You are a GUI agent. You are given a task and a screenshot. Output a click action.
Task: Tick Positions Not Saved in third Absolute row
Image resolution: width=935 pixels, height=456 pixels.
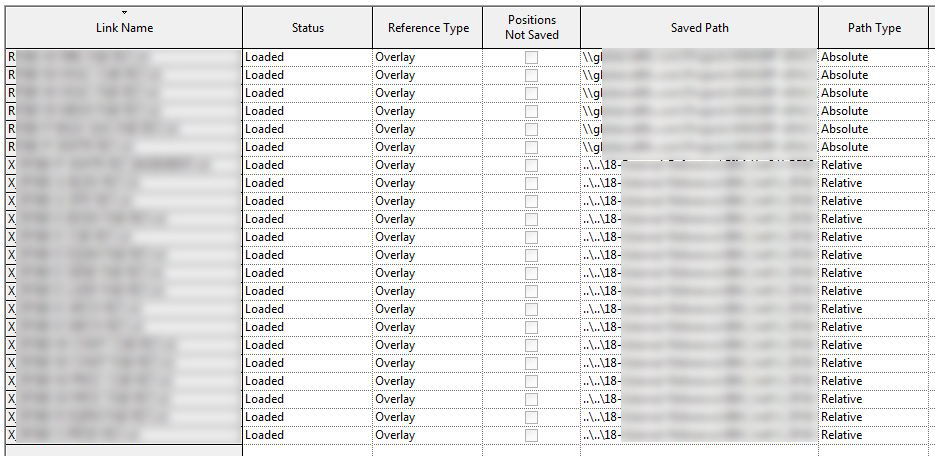531,93
